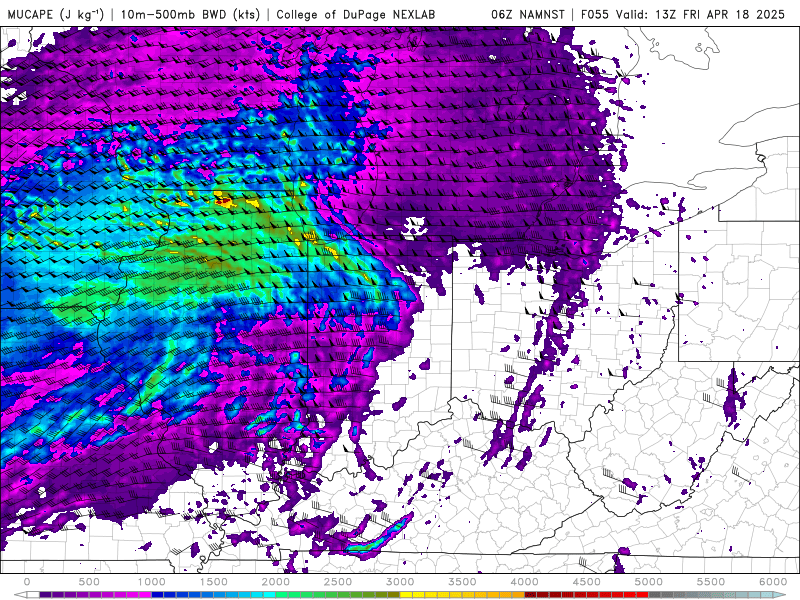Click the 5500 label on the color scale

711,582
